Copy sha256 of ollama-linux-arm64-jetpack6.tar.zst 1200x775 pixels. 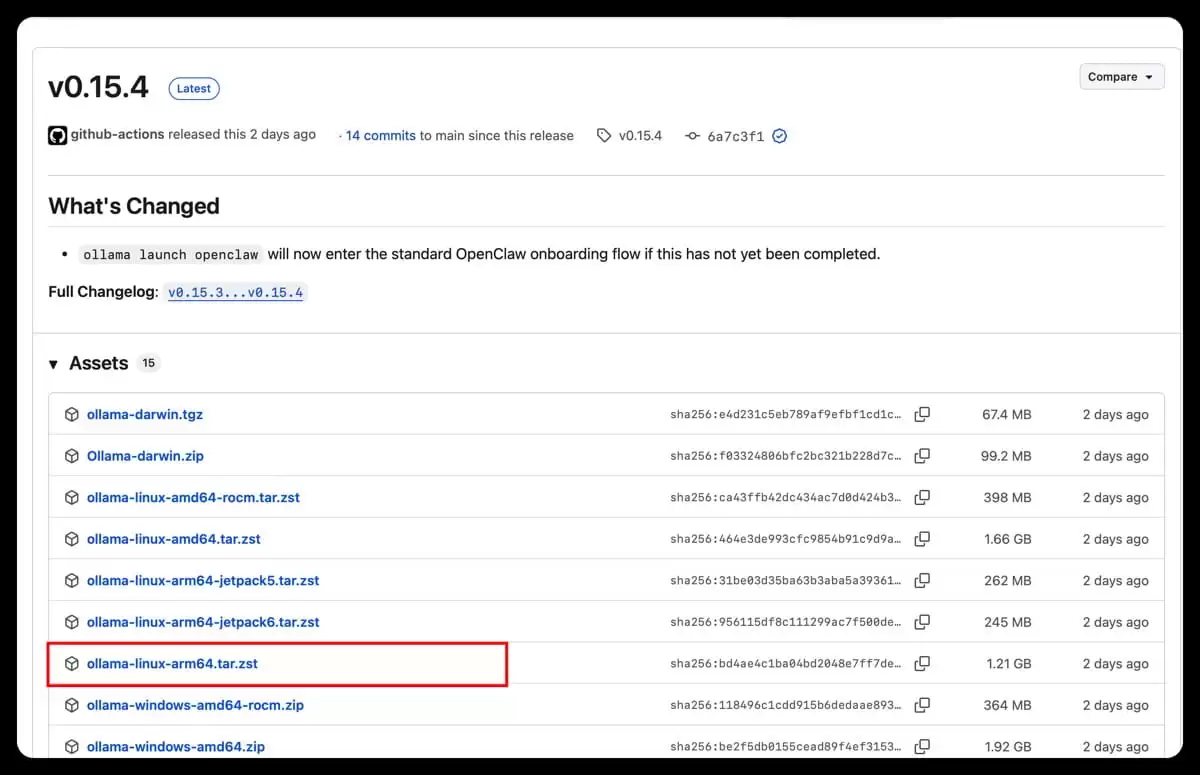tap(922, 622)
